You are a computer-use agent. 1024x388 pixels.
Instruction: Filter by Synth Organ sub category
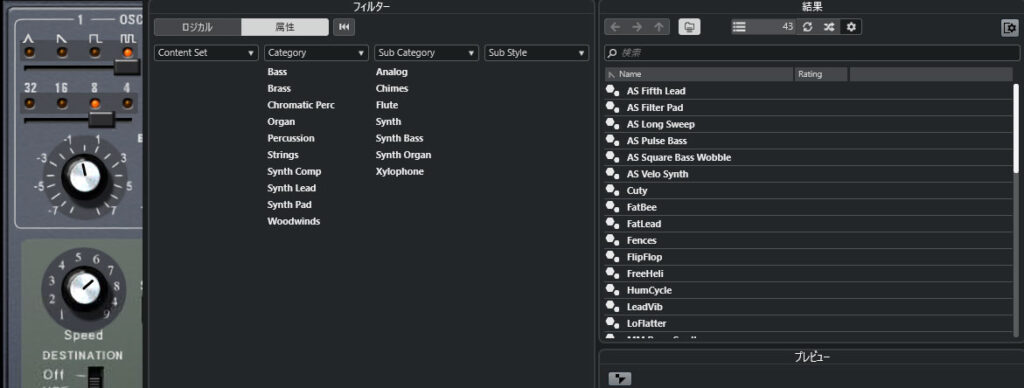(403, 155)
